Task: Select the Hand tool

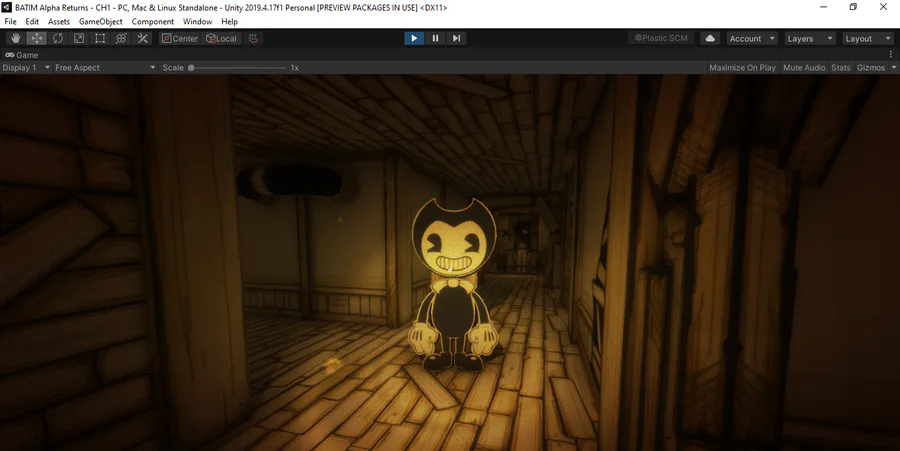Action: tap(15, 38)
